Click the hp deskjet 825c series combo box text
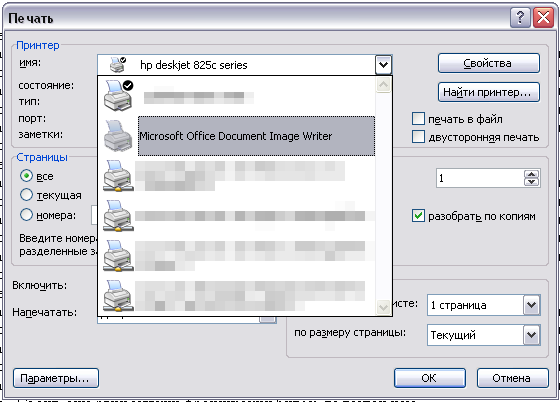 (x=194, y=65)
